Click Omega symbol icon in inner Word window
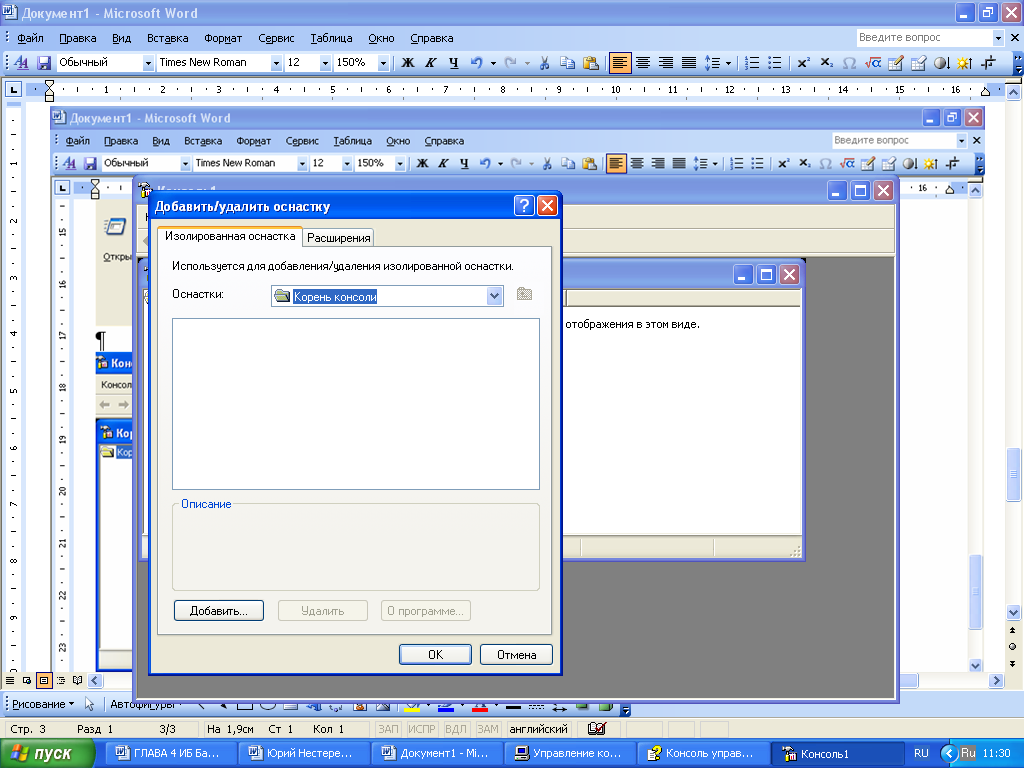1024x768 pixels. pyautogui.click(x=825, y=163)
